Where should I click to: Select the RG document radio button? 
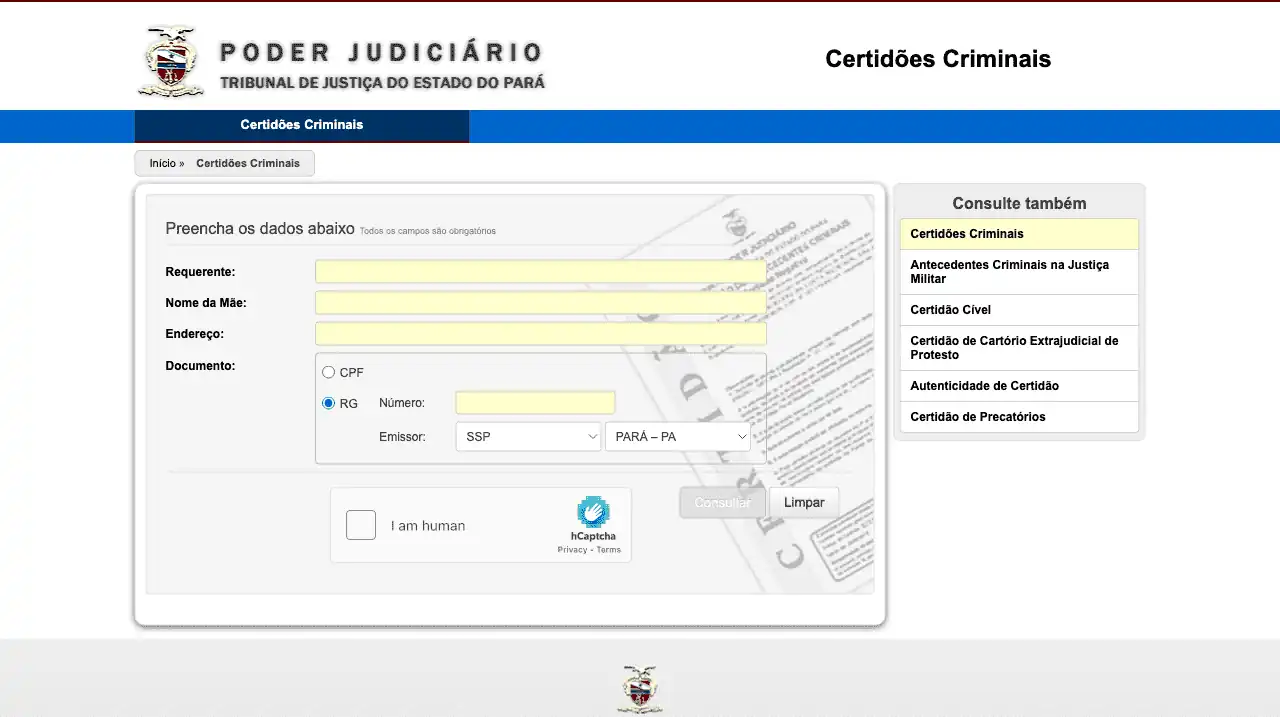point(328,403)
